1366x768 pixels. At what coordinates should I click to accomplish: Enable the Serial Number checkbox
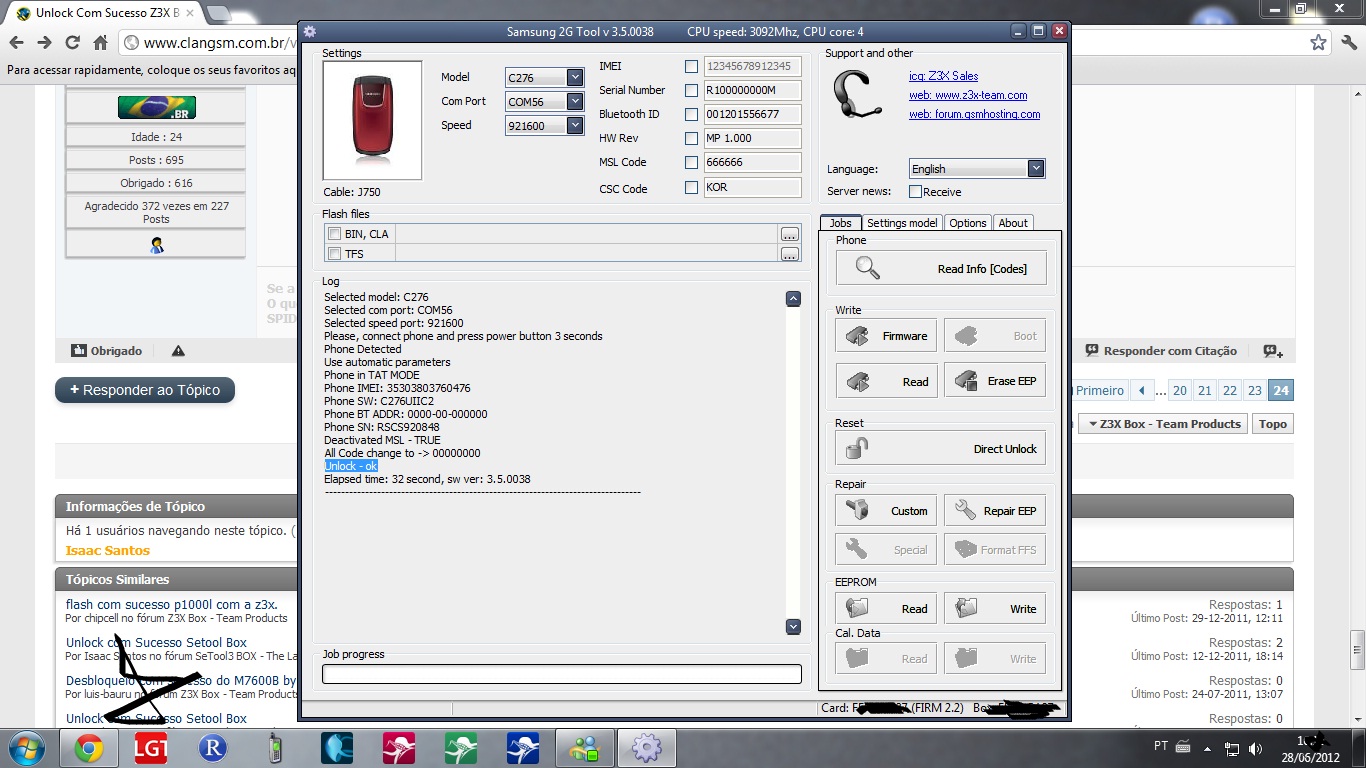click(691, 90)
